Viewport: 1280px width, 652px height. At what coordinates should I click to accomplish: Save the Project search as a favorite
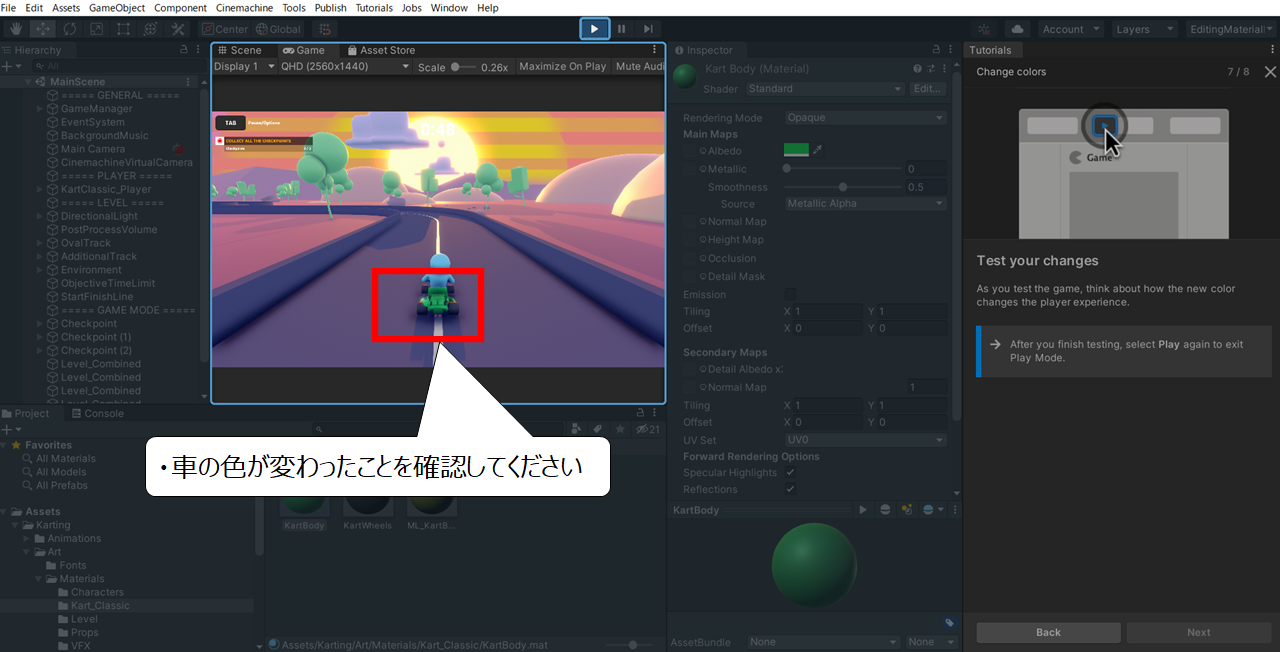[620, 429]
